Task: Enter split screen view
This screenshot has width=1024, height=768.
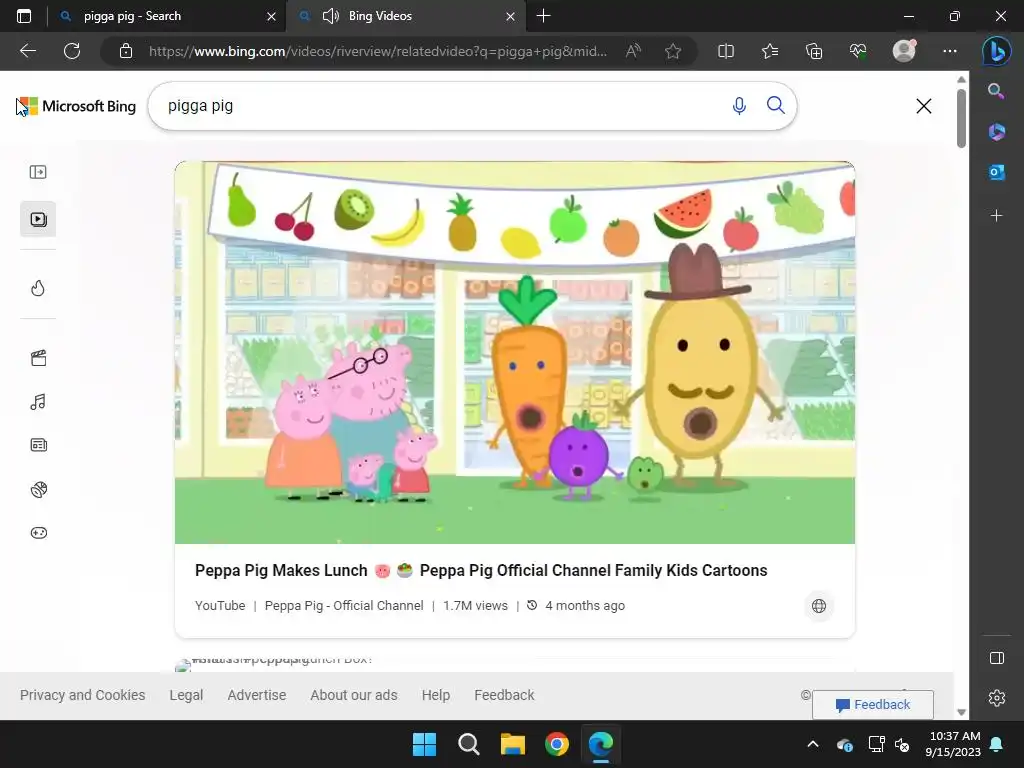Action: click(x=726, y=51)
